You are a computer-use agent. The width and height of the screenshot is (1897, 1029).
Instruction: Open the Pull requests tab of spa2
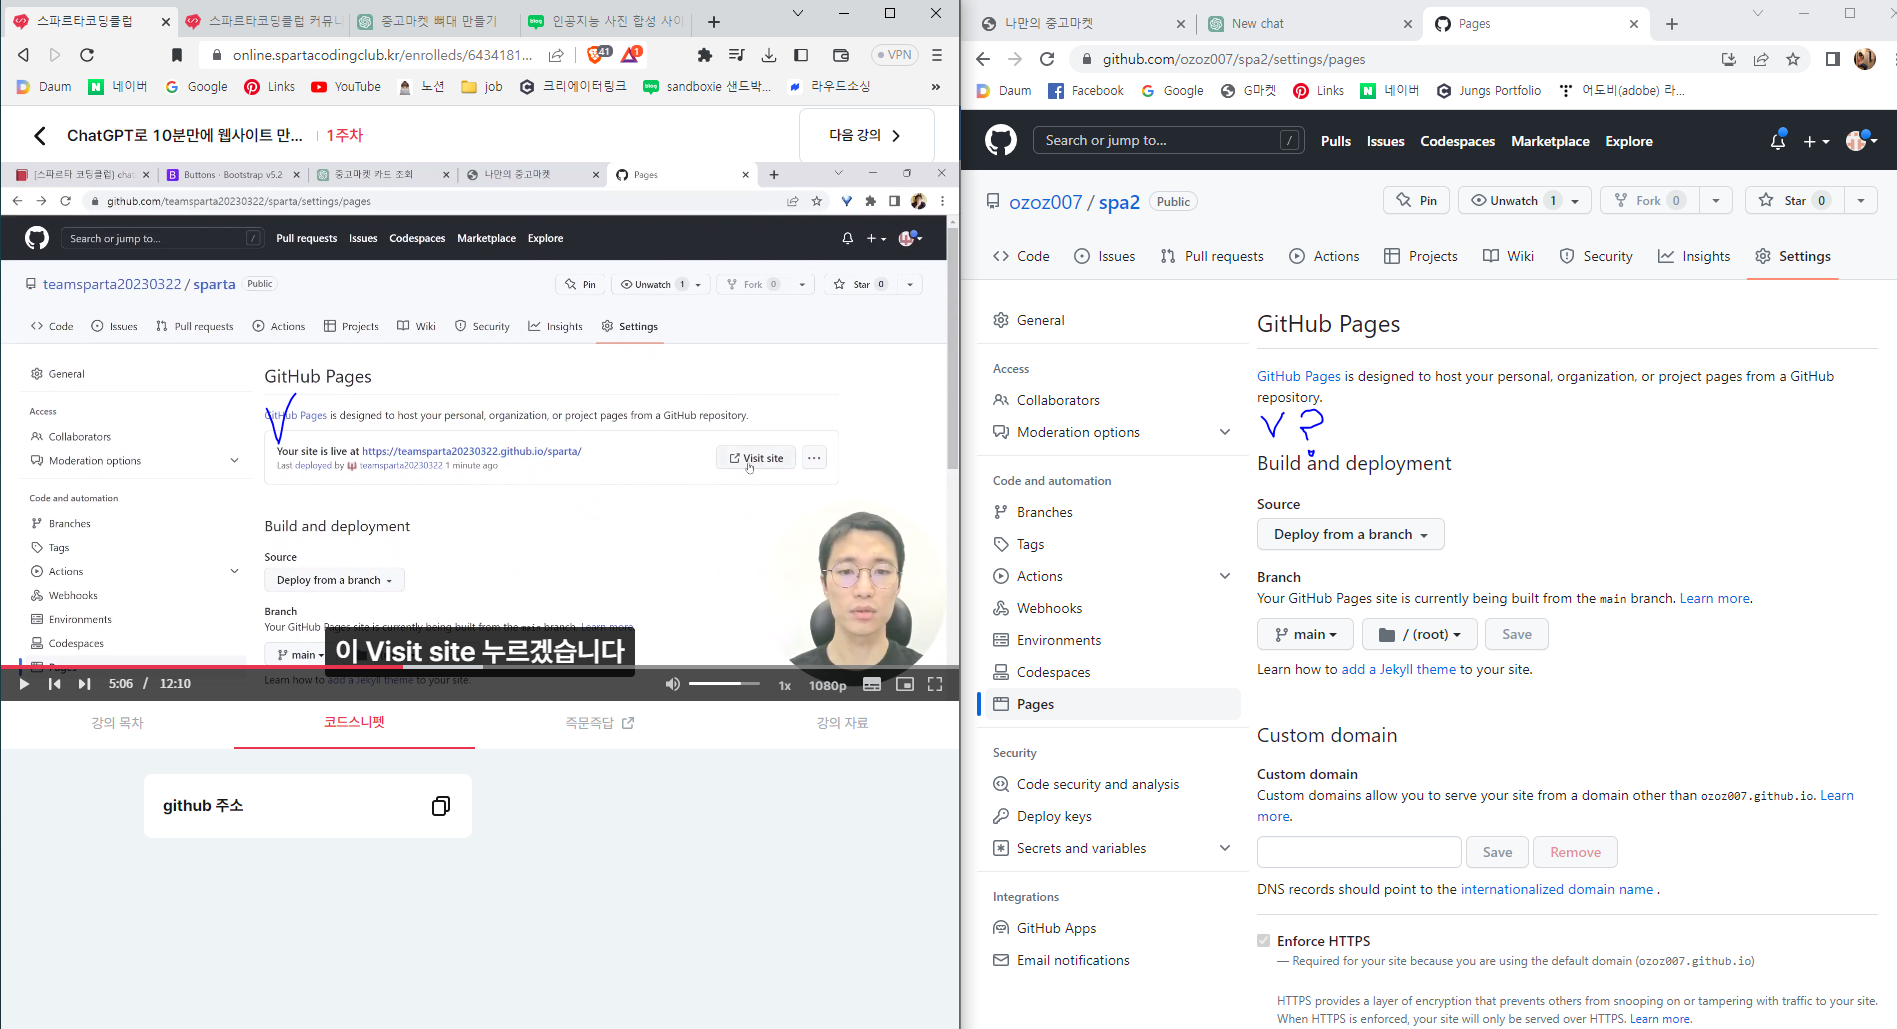pyautogui.click(x=1212, y=256)
